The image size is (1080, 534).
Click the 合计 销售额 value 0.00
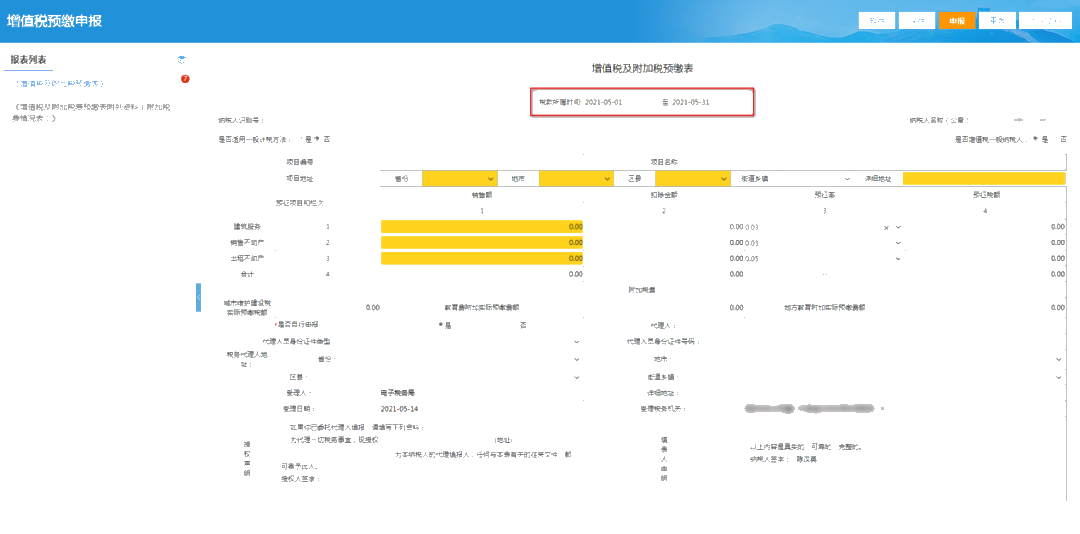576,274
